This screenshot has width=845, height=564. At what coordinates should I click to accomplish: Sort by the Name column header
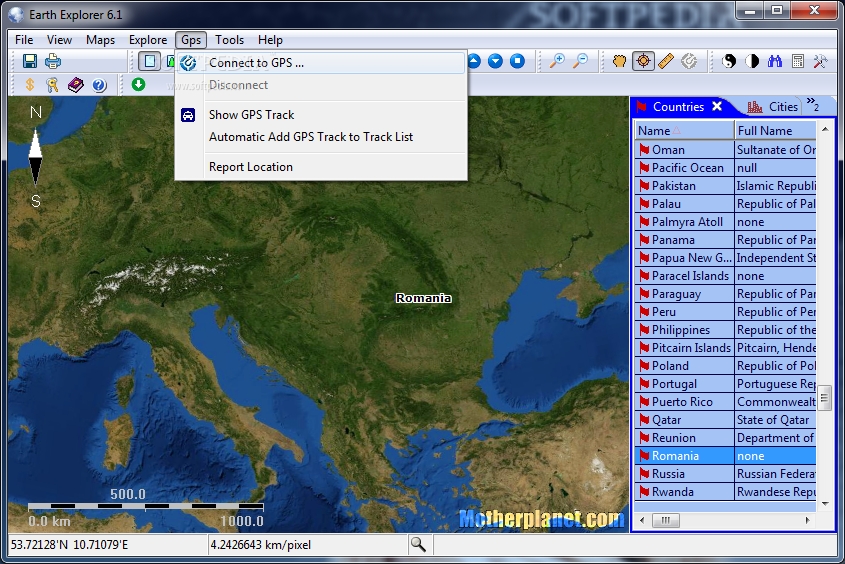click(684, 130)
